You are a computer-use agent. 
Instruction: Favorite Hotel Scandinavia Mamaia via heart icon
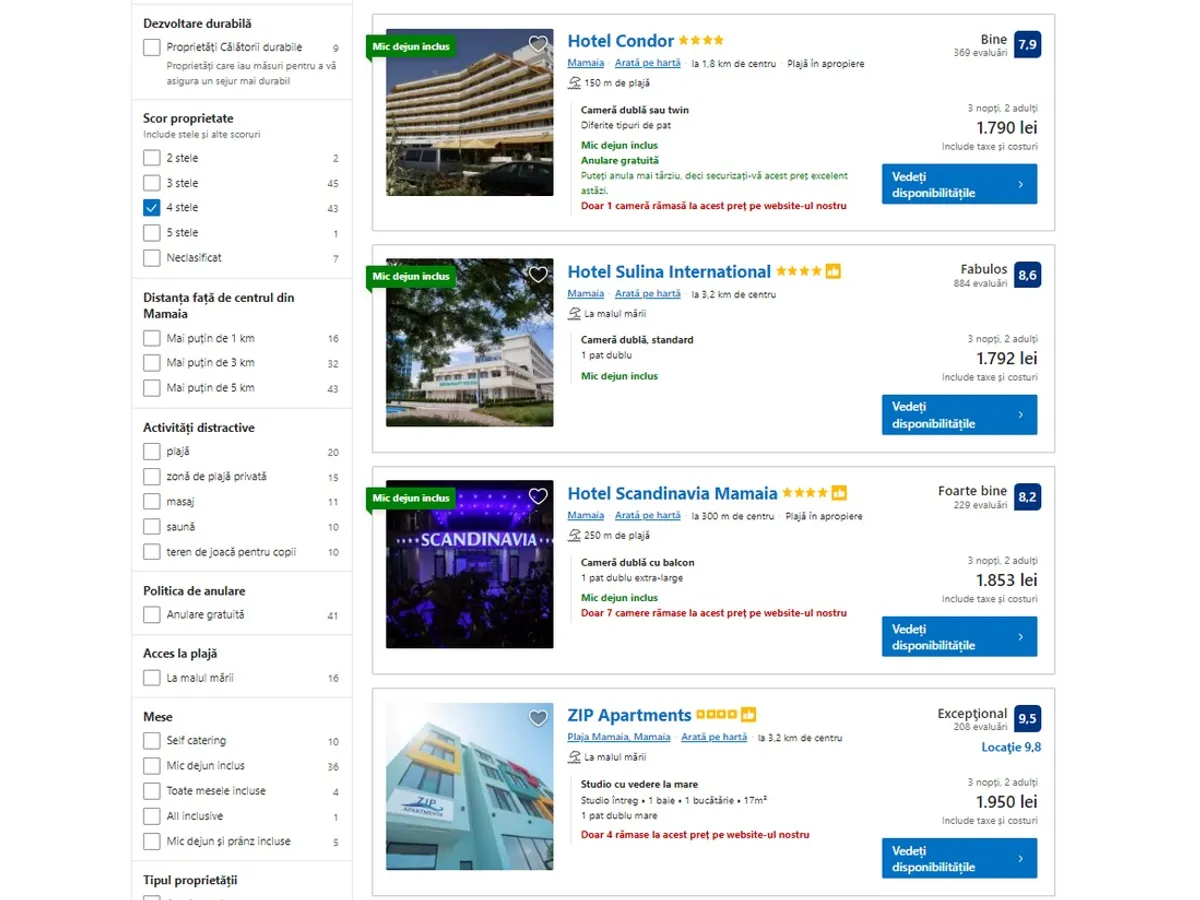(538, 496)
